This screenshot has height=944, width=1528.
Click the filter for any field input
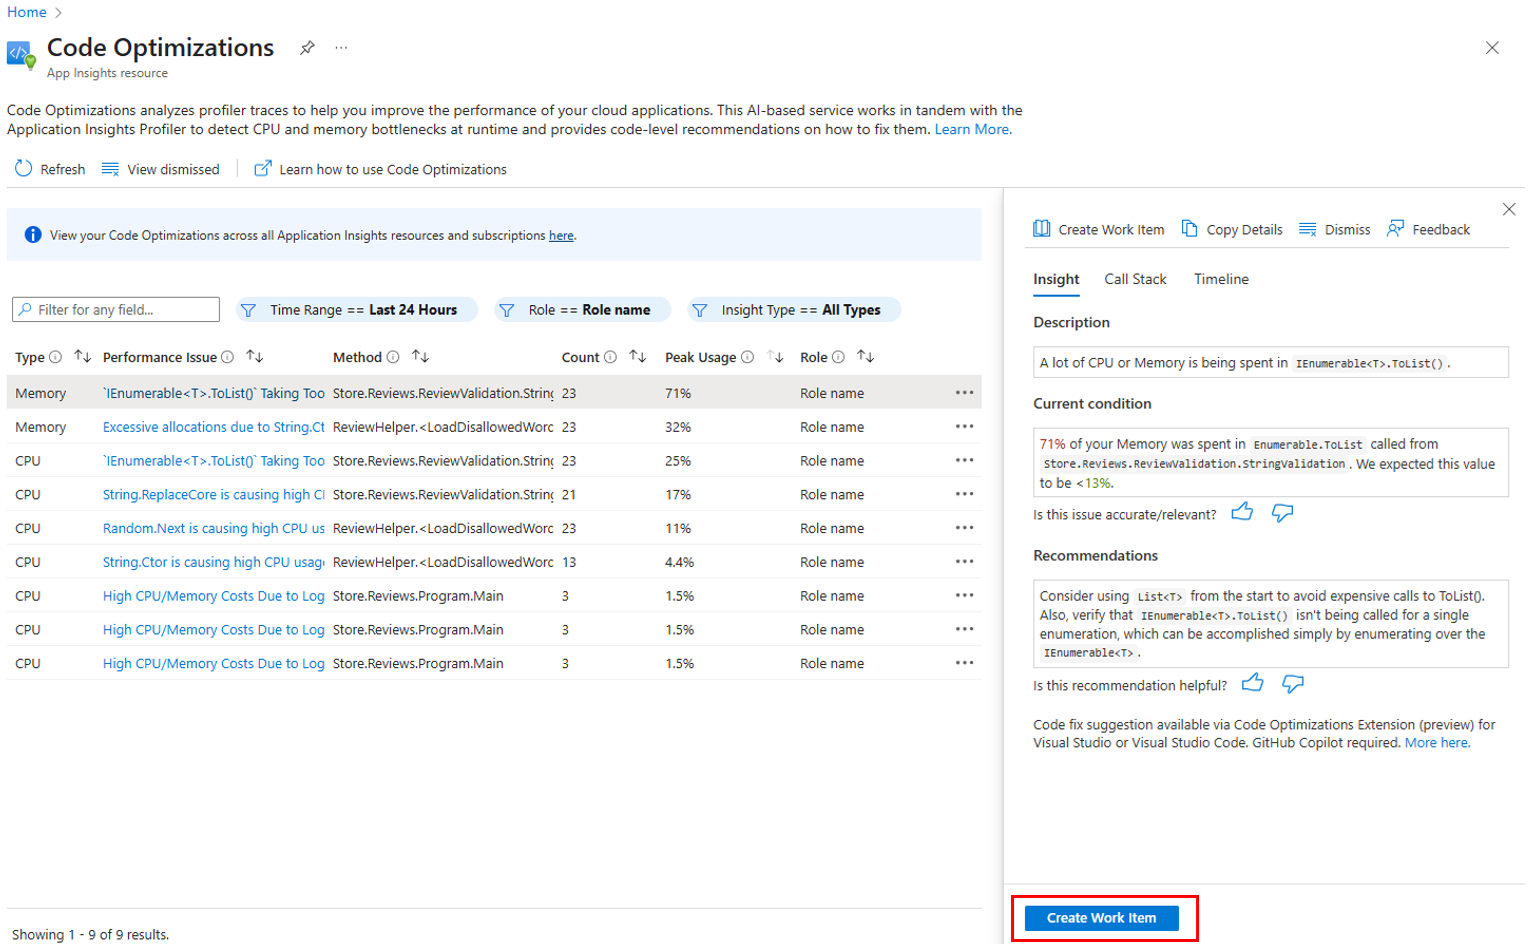click(x=115, y=309)
